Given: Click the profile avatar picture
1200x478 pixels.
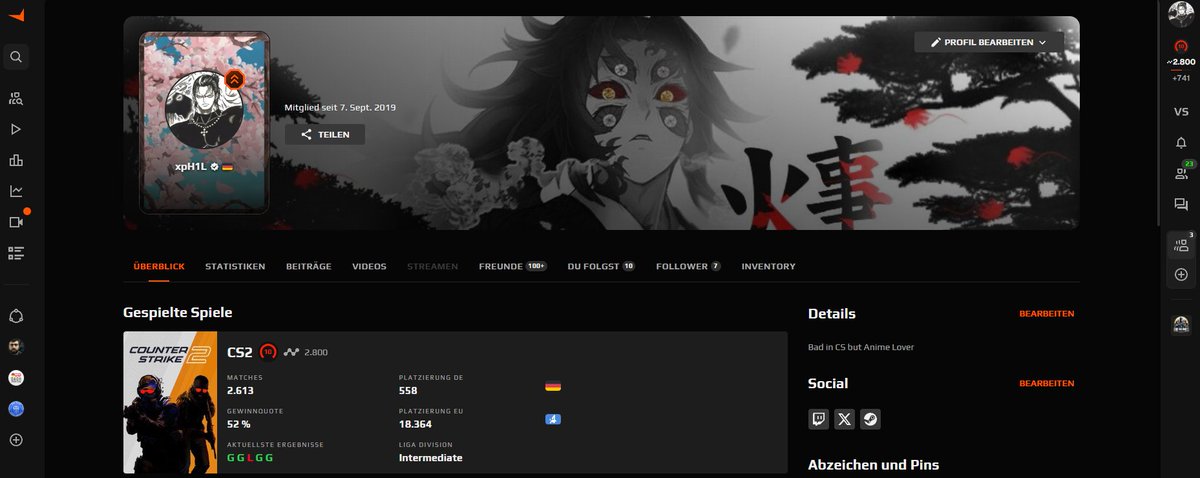Looking at the screenshot, I should (x=204, y=111).
